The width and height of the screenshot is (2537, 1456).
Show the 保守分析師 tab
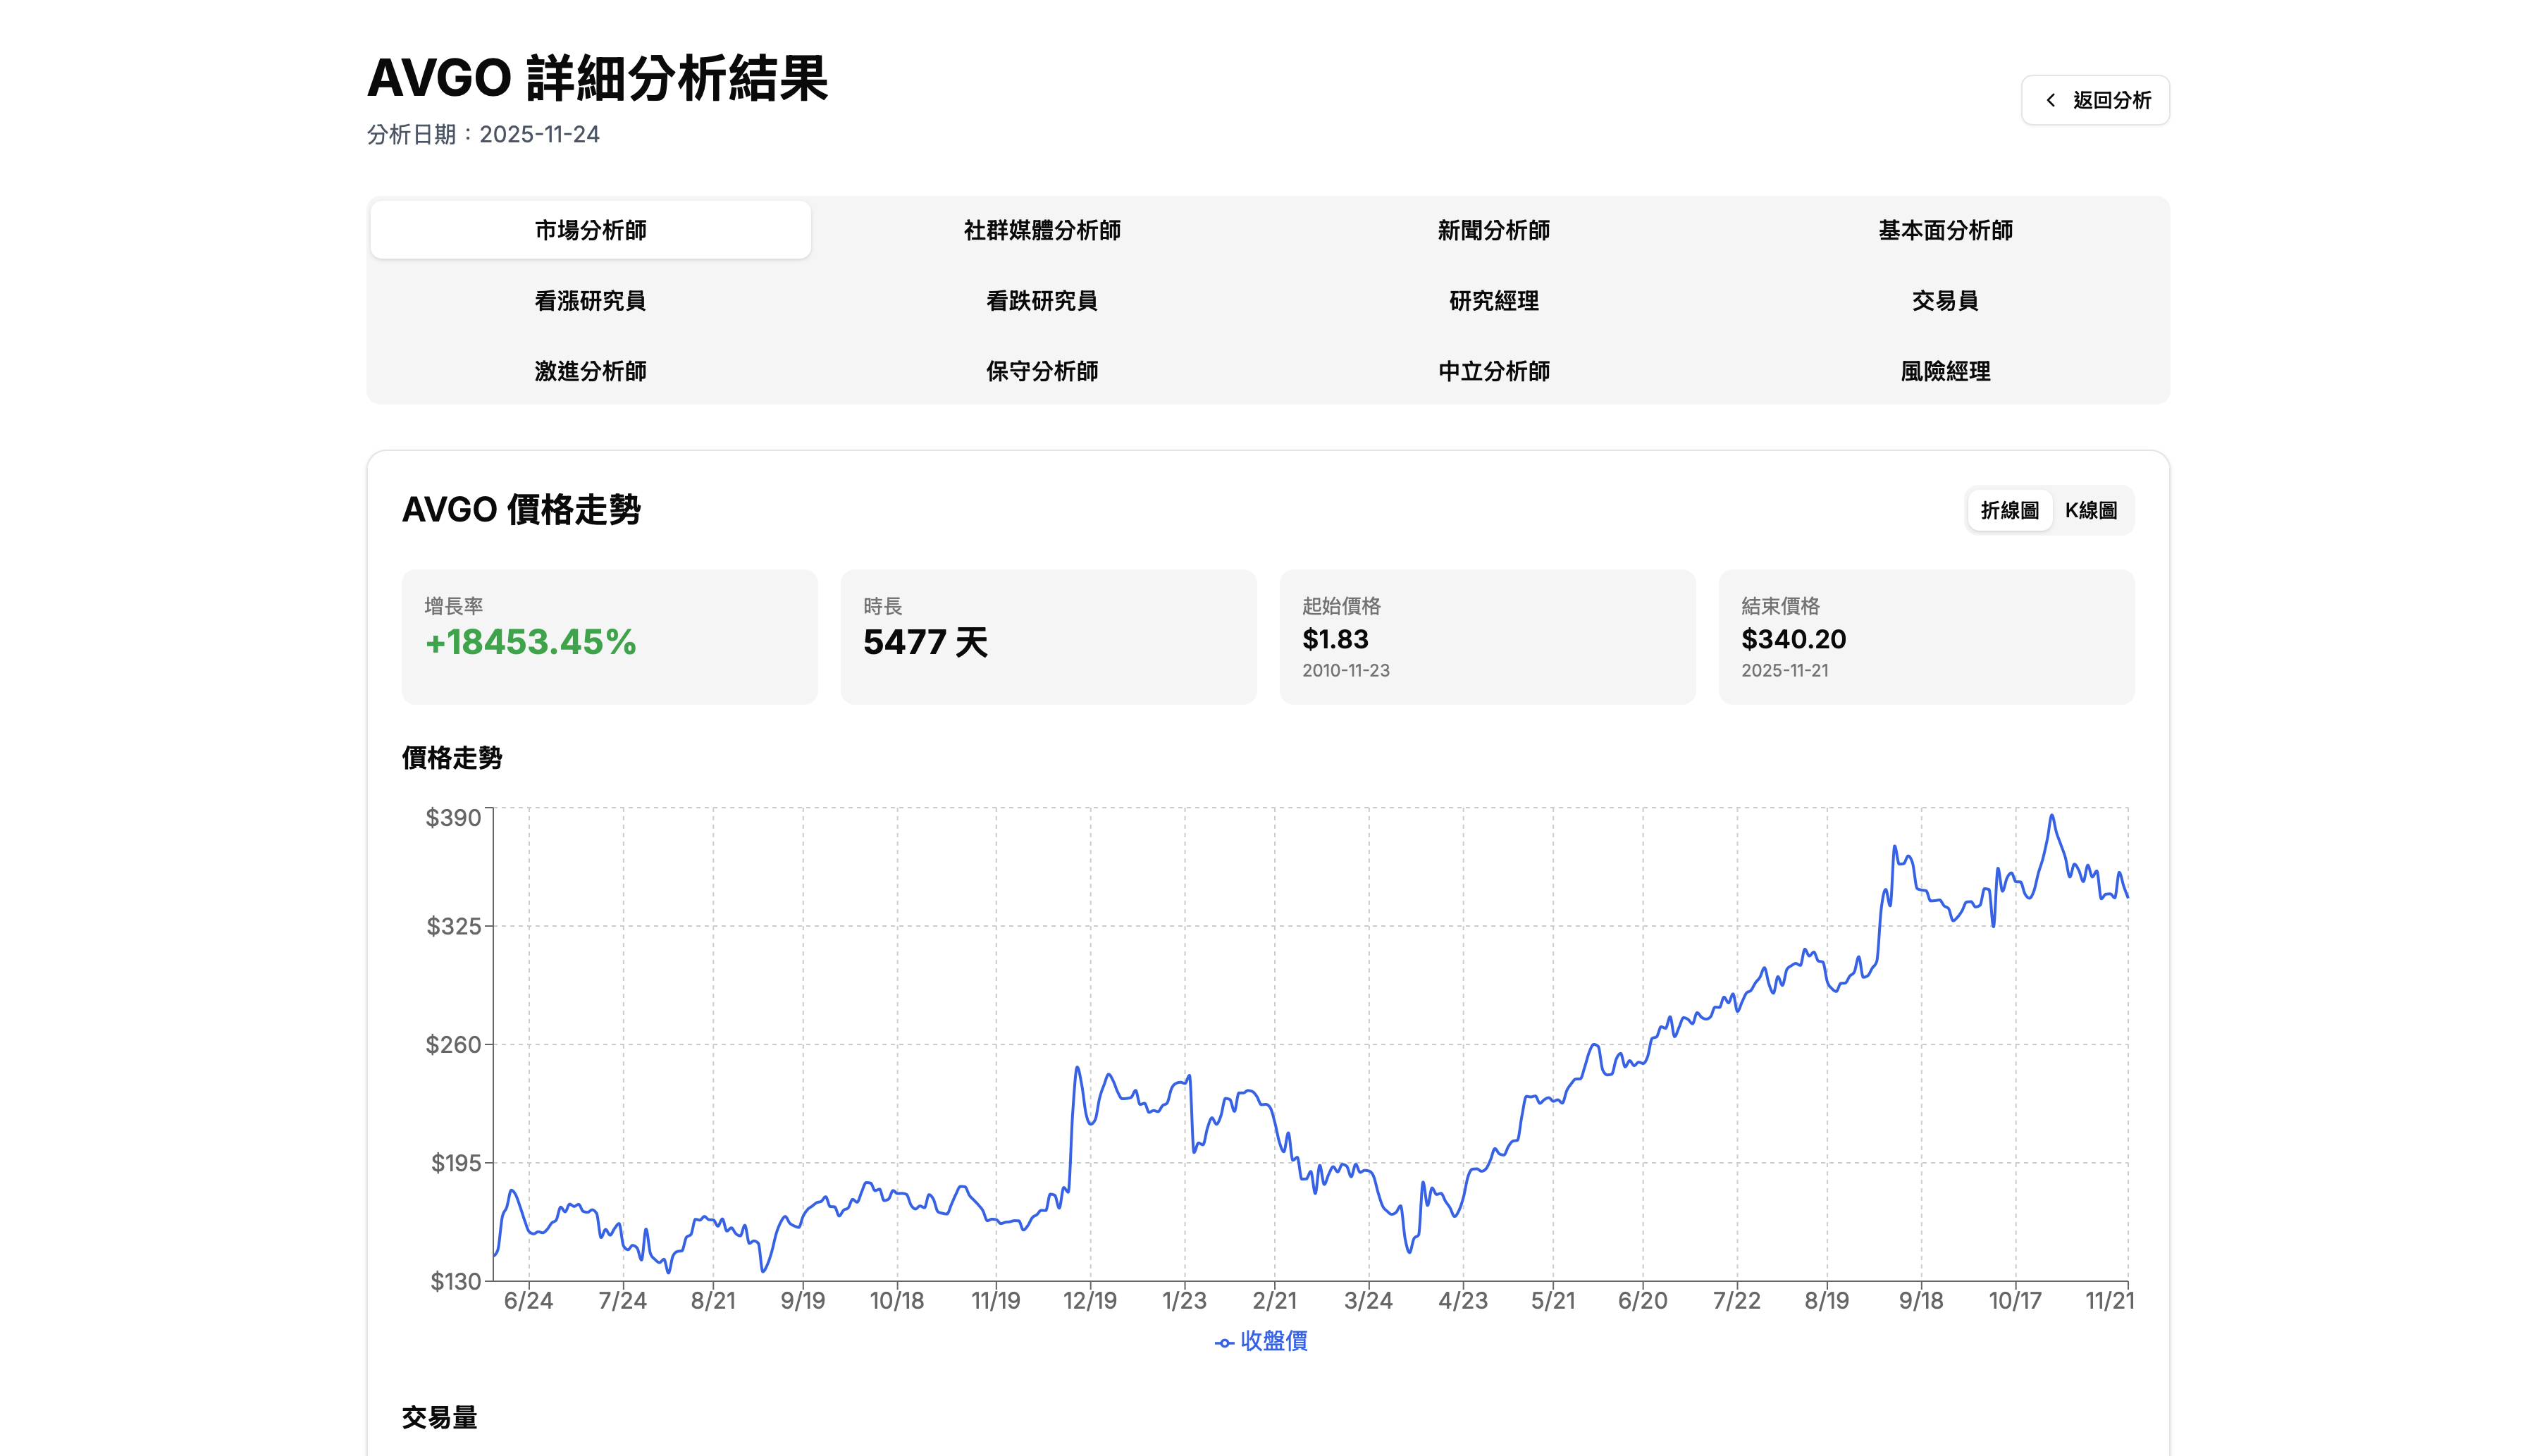point(1042,371)
